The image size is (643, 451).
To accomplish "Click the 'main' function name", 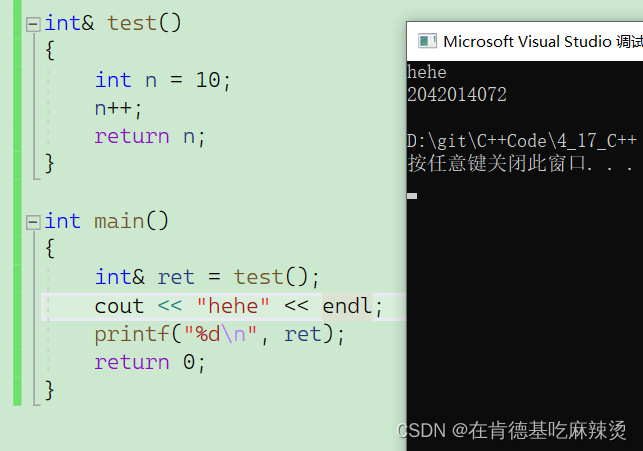I will 119,221.
